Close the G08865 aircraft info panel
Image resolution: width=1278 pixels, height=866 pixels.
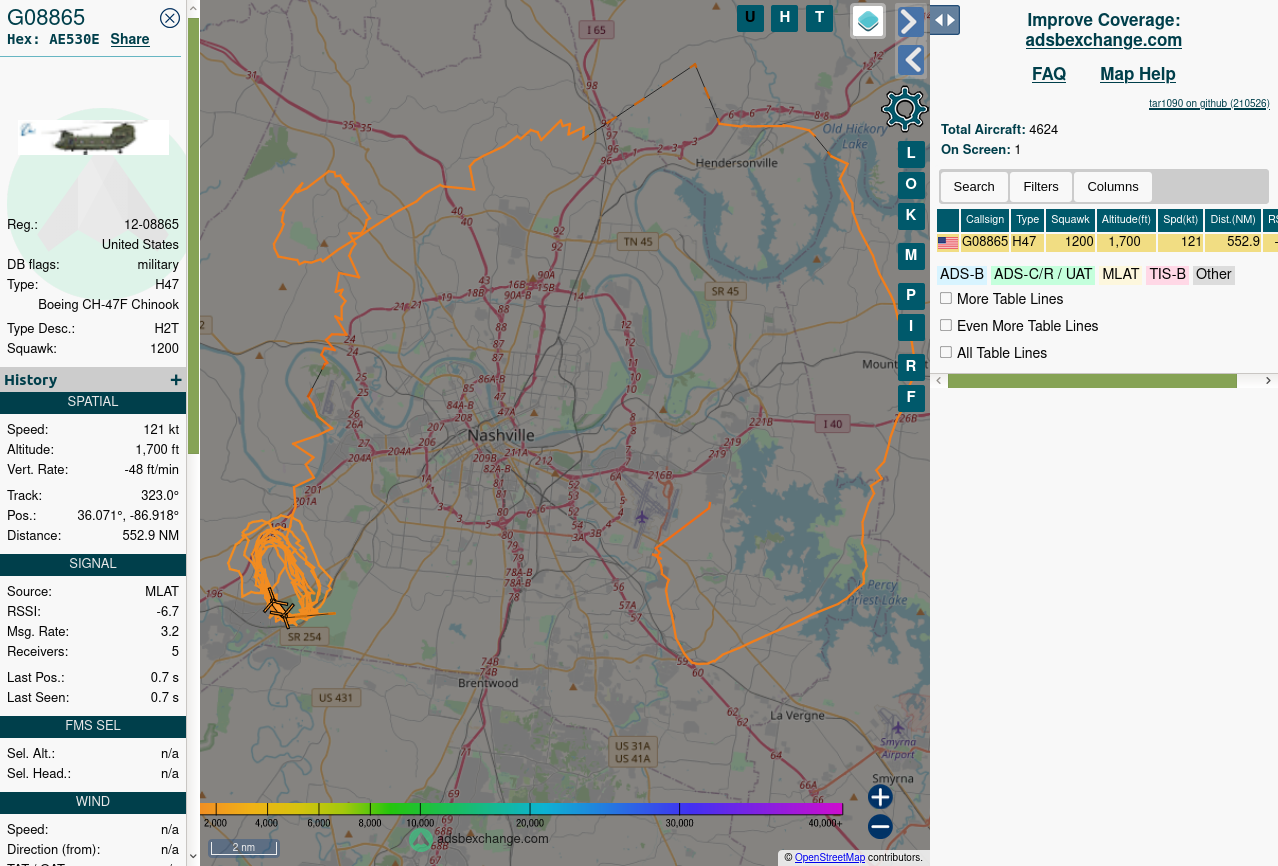[x=170, y=17]
